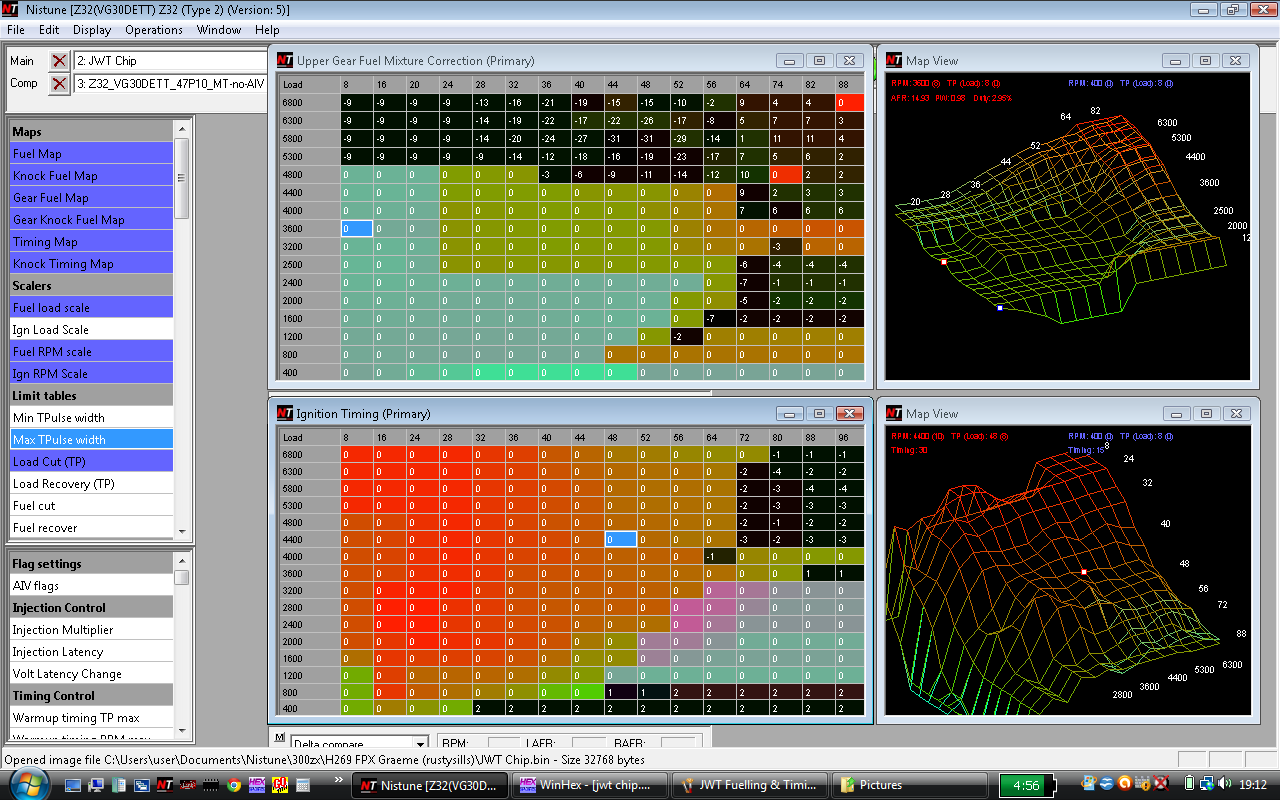The height and width of the screenshot is (800, 1280).
Task: Expand the Delta compare dropdown
Action: pos(420,744)
